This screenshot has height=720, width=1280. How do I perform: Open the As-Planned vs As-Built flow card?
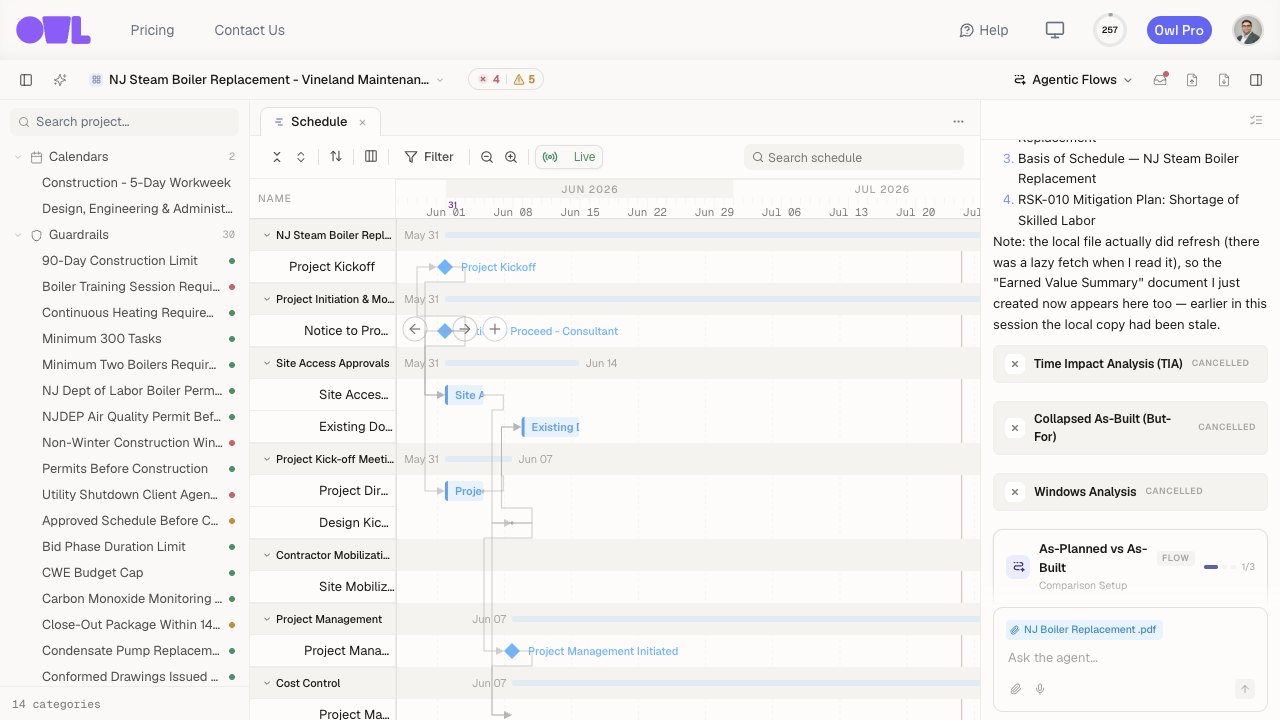point(1130,567)
